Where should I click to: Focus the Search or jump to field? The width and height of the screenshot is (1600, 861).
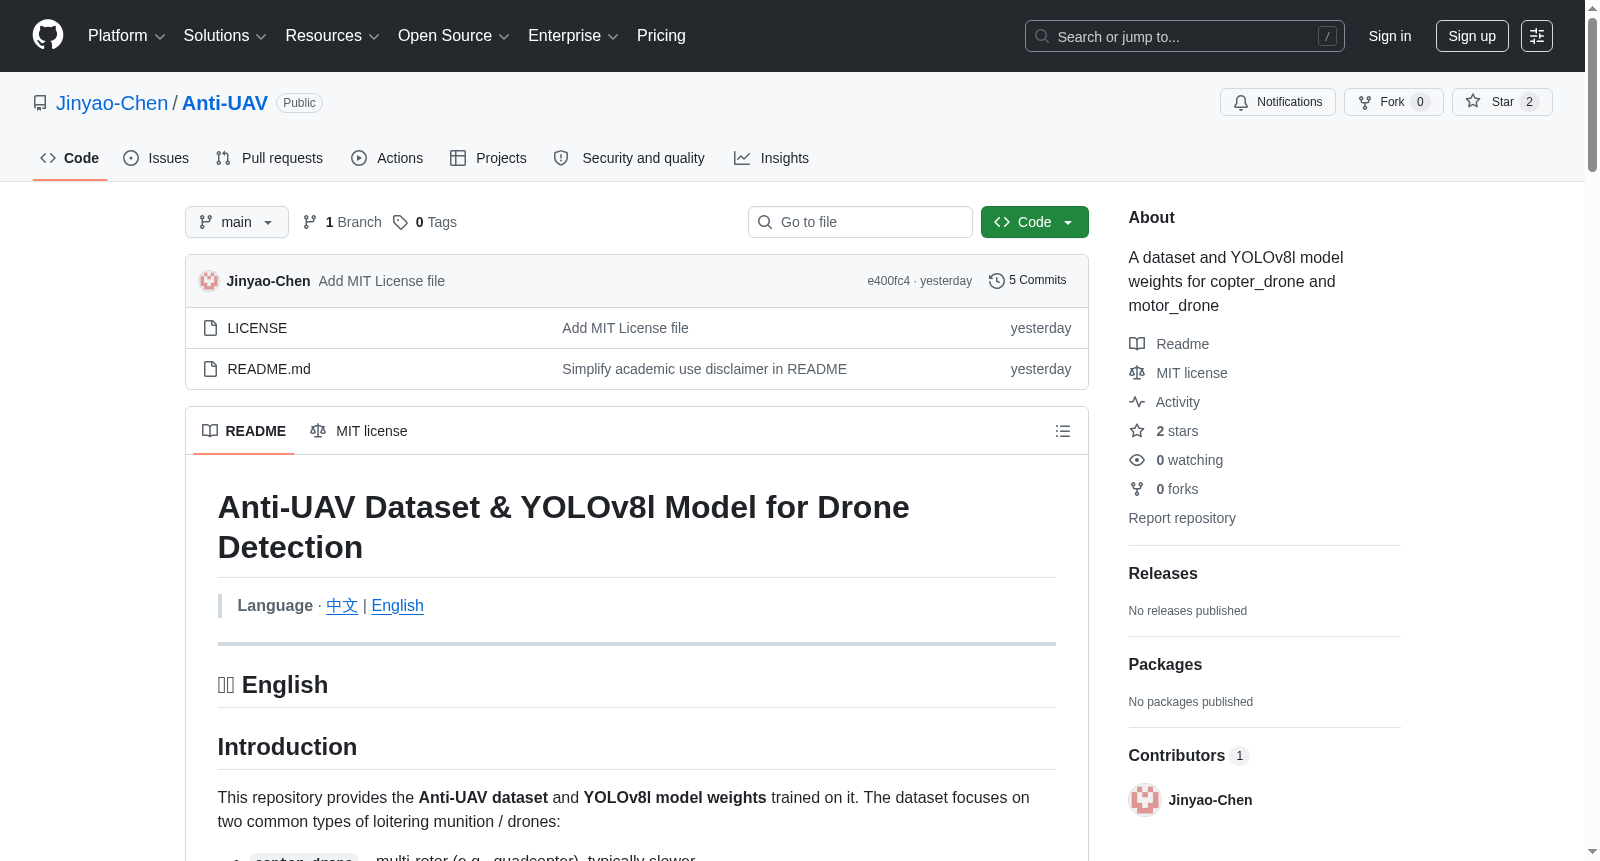1184,36
